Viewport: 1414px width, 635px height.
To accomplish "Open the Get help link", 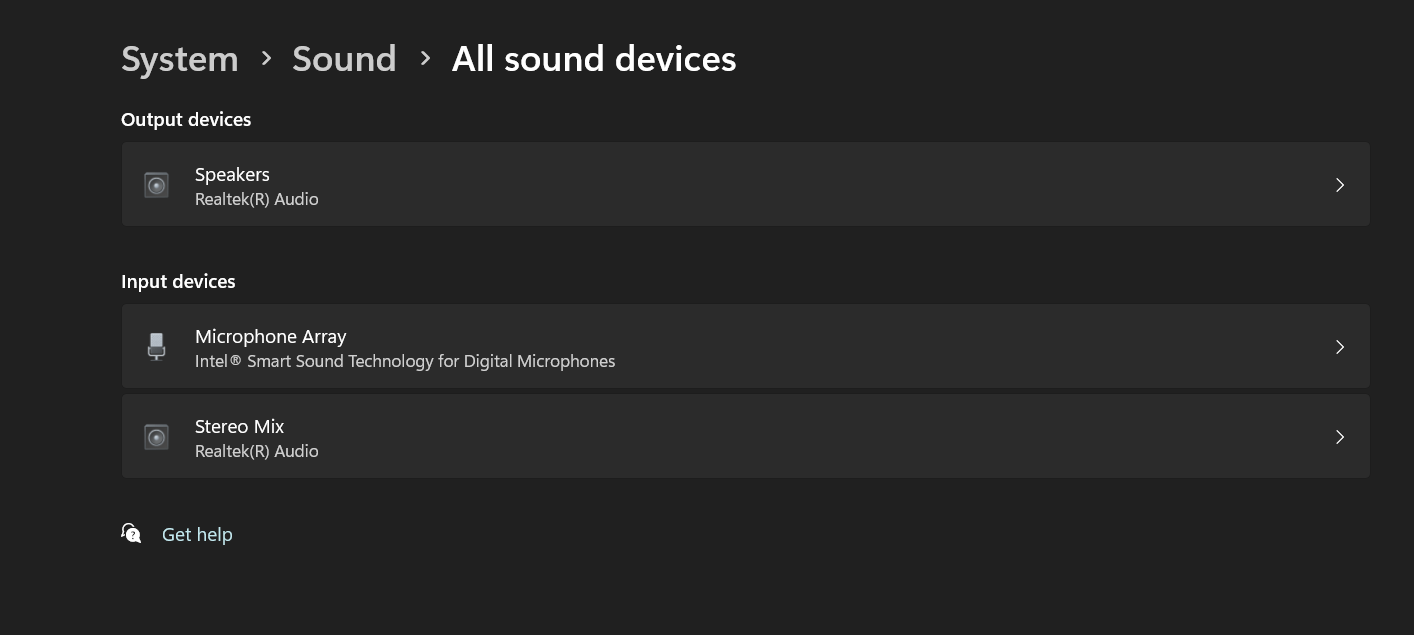I will (x=197, y=535).
